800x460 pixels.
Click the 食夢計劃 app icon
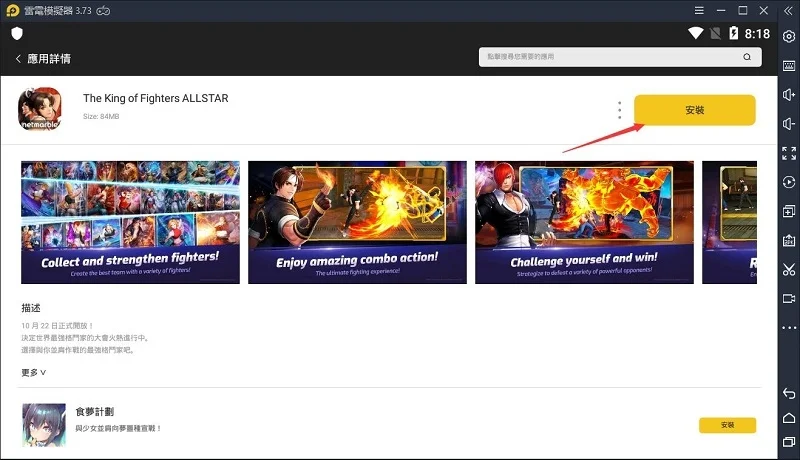click(44, 425)
